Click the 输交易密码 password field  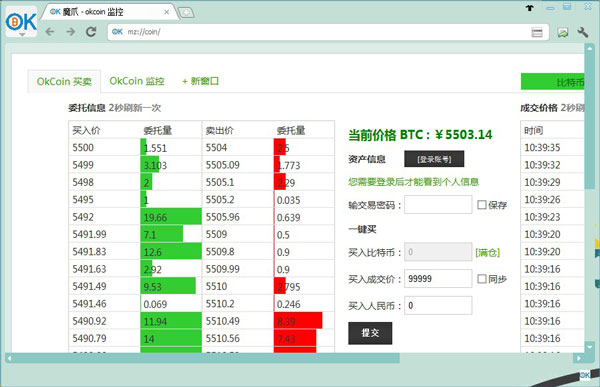point(438,205)
